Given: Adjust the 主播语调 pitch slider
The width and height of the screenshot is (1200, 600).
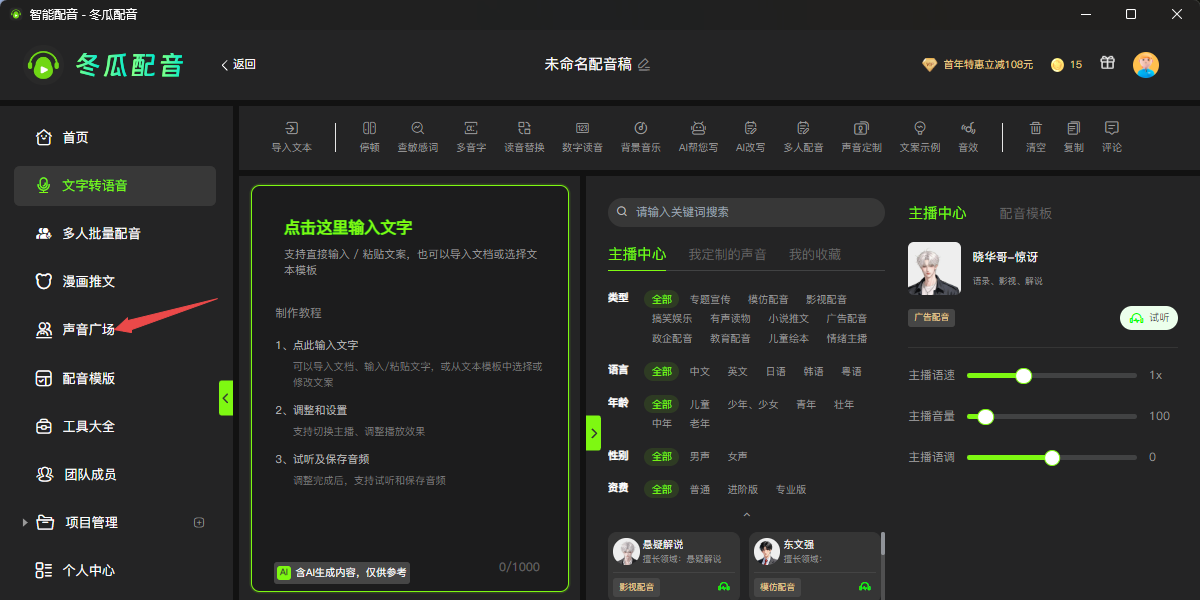Looking at the screenshot, I should point(1052,457).
